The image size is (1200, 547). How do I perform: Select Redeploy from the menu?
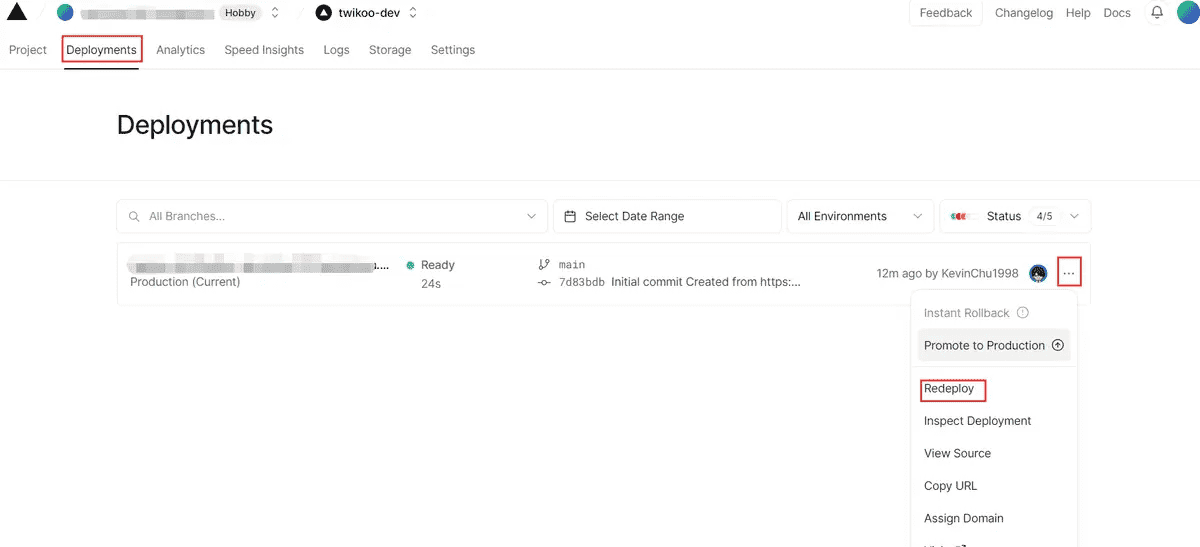949,389
